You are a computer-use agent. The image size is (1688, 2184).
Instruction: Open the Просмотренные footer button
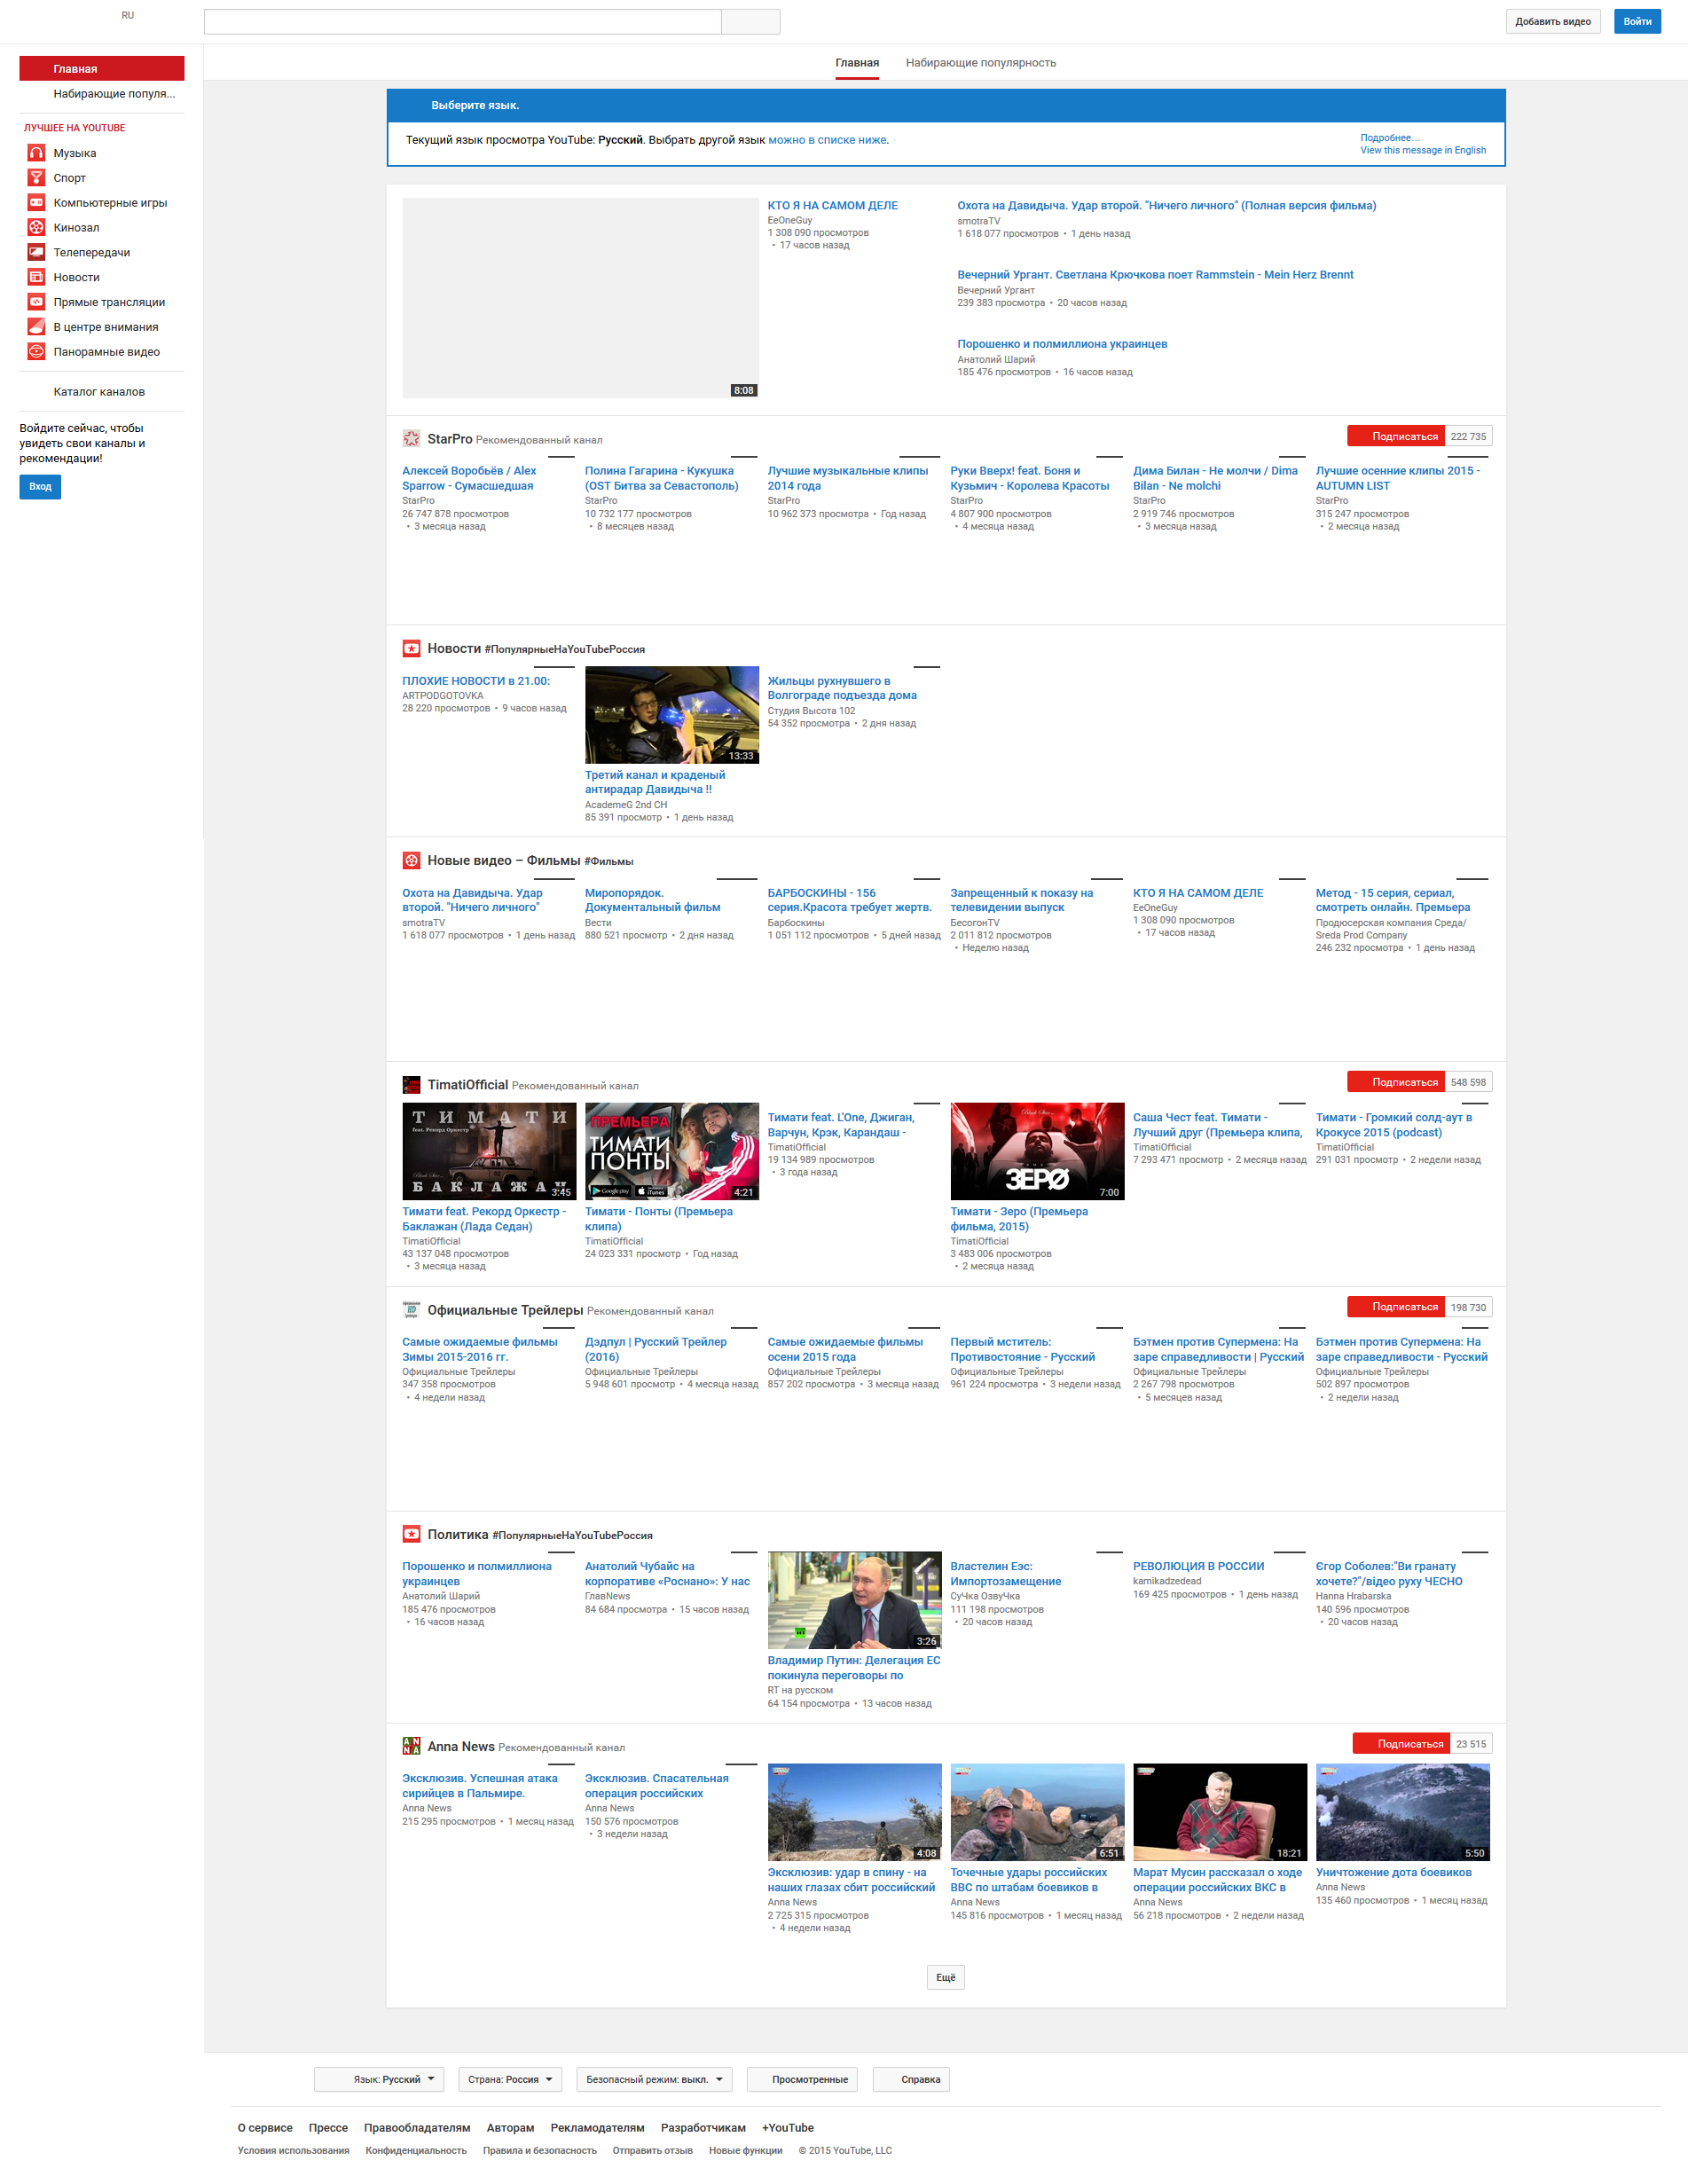click(804, 2079)
